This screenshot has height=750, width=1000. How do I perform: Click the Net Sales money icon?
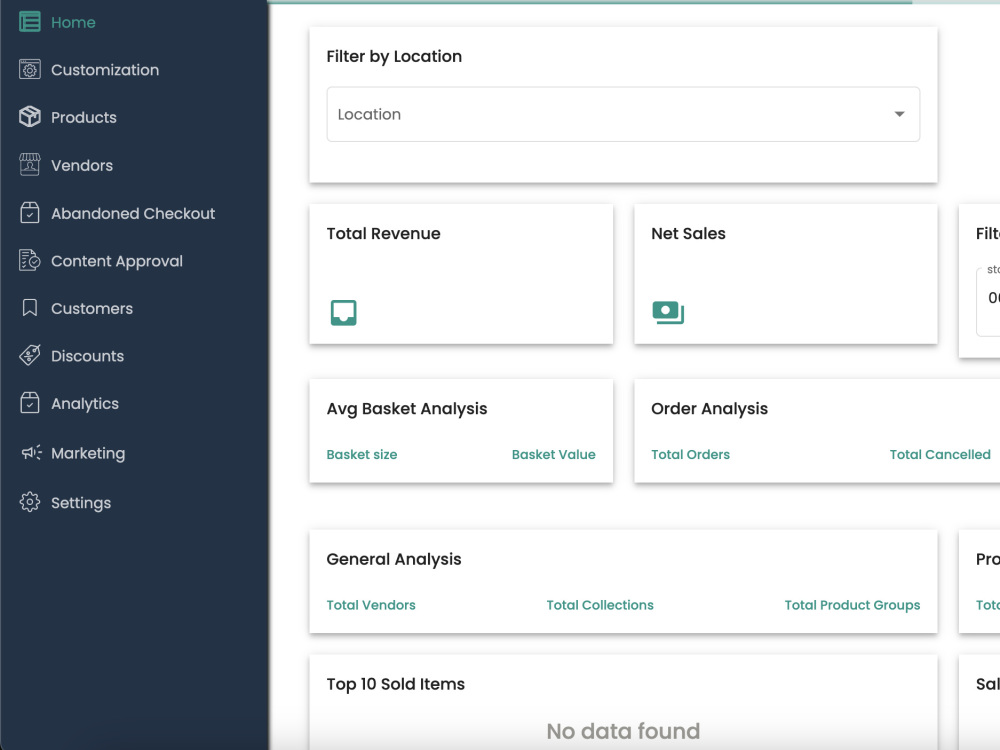click(668, 312)
